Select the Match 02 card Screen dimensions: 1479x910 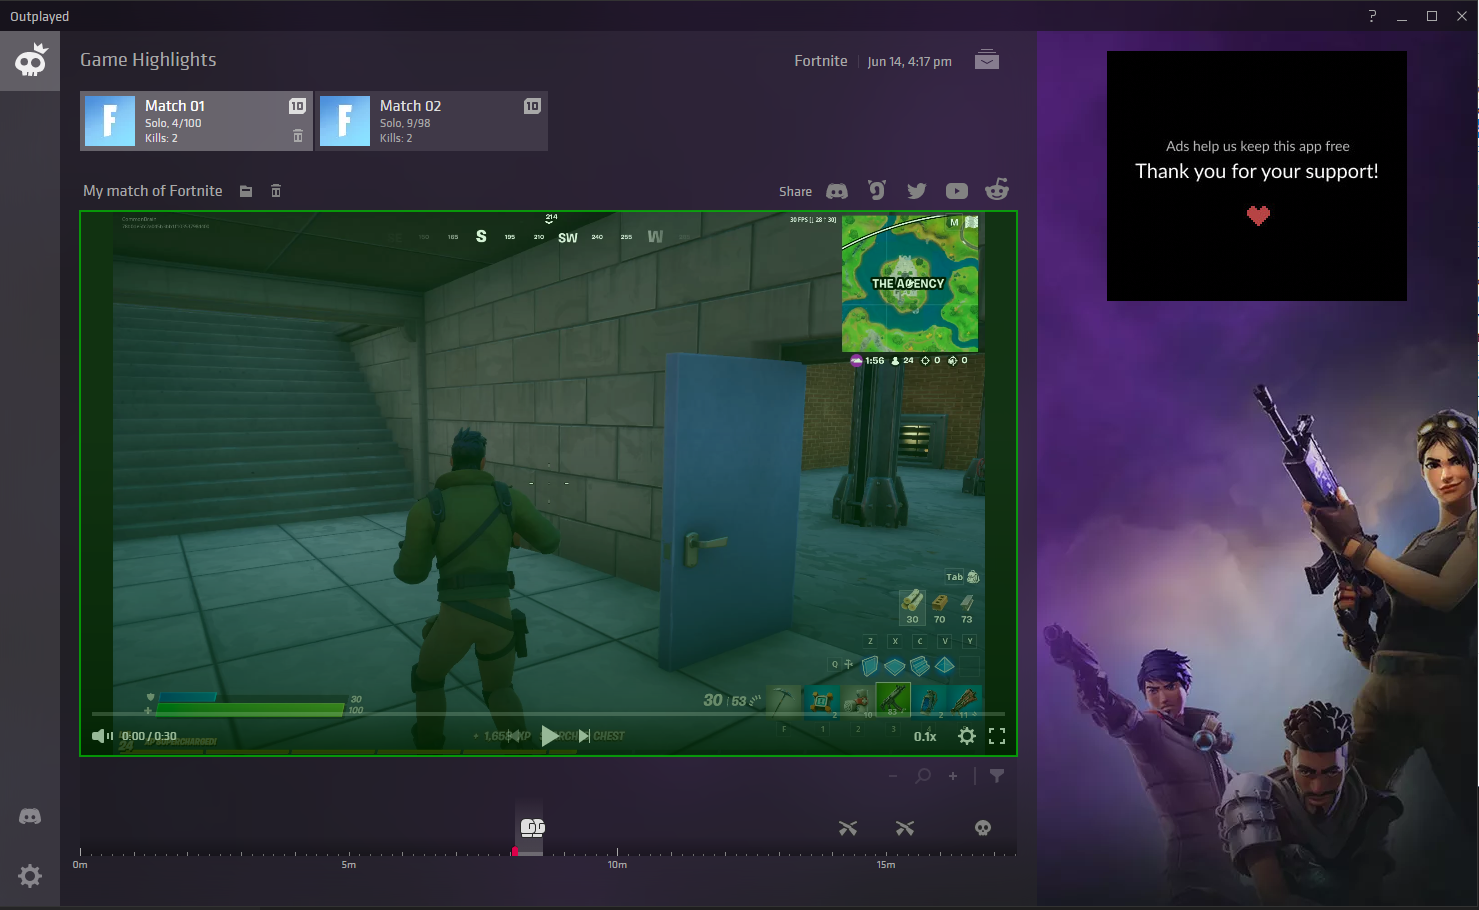click(x=432, y=121)
